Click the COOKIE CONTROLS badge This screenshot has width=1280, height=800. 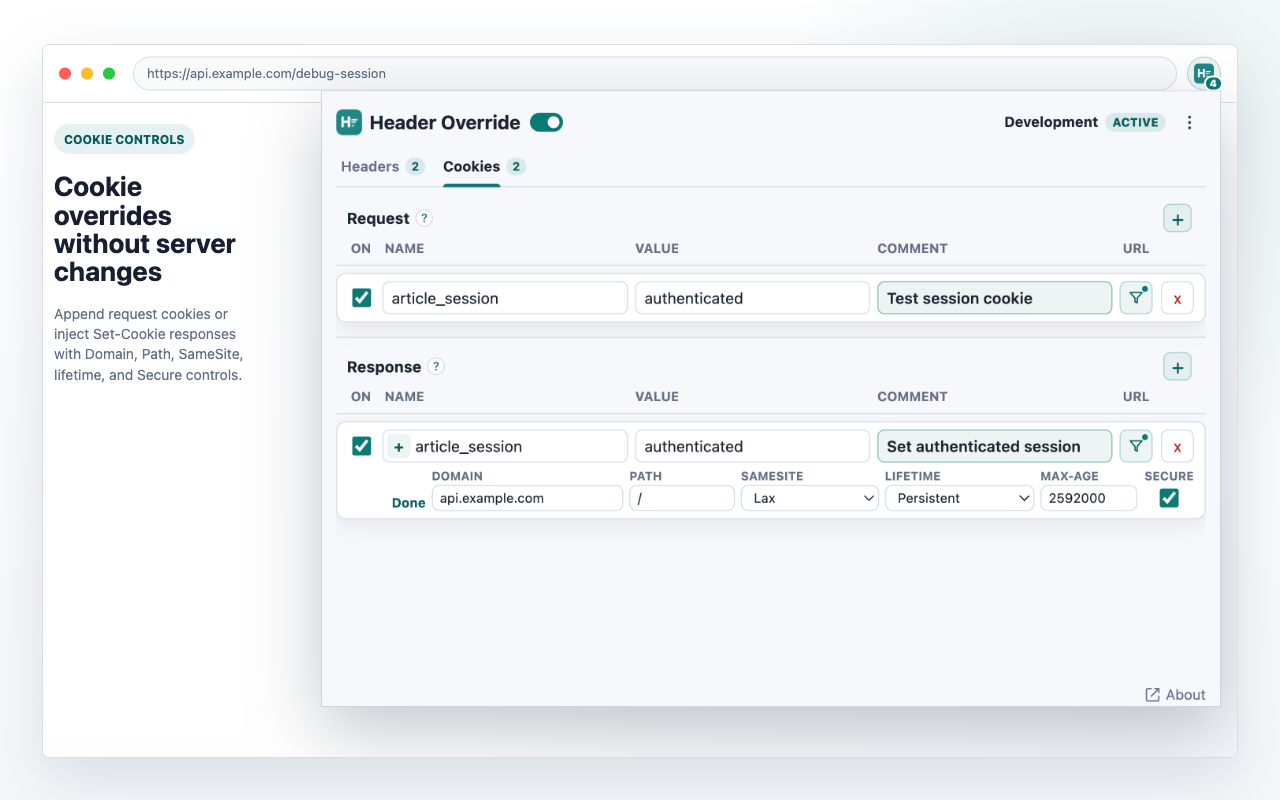(x=124, y=139)
